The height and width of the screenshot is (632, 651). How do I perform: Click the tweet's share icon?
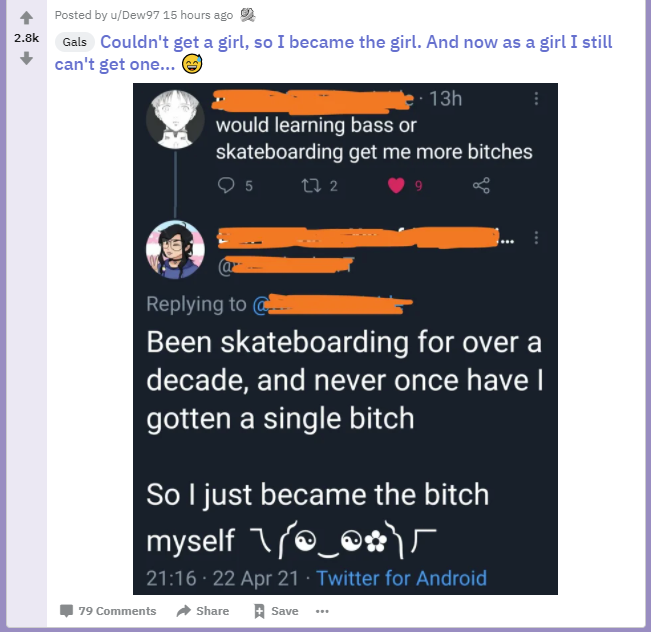click(x=481, y=186)
